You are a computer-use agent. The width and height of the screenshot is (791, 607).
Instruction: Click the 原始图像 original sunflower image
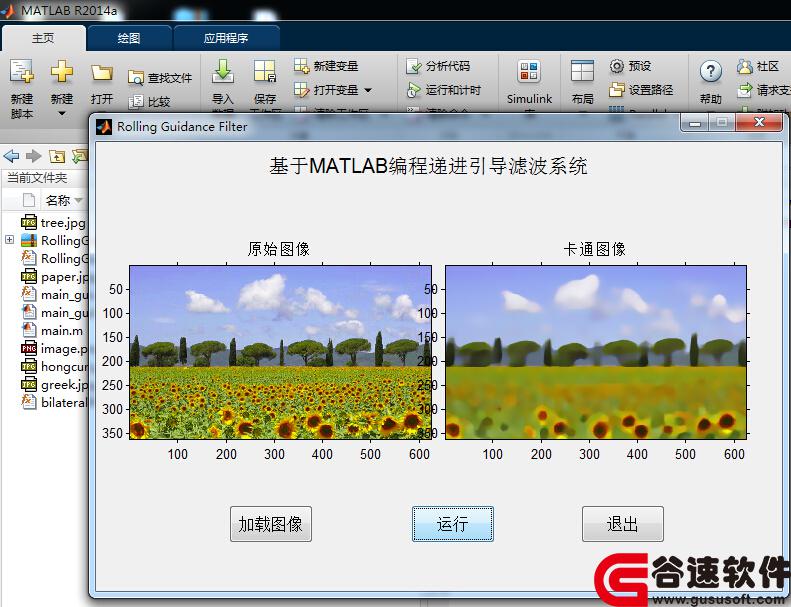coord(280,352)
